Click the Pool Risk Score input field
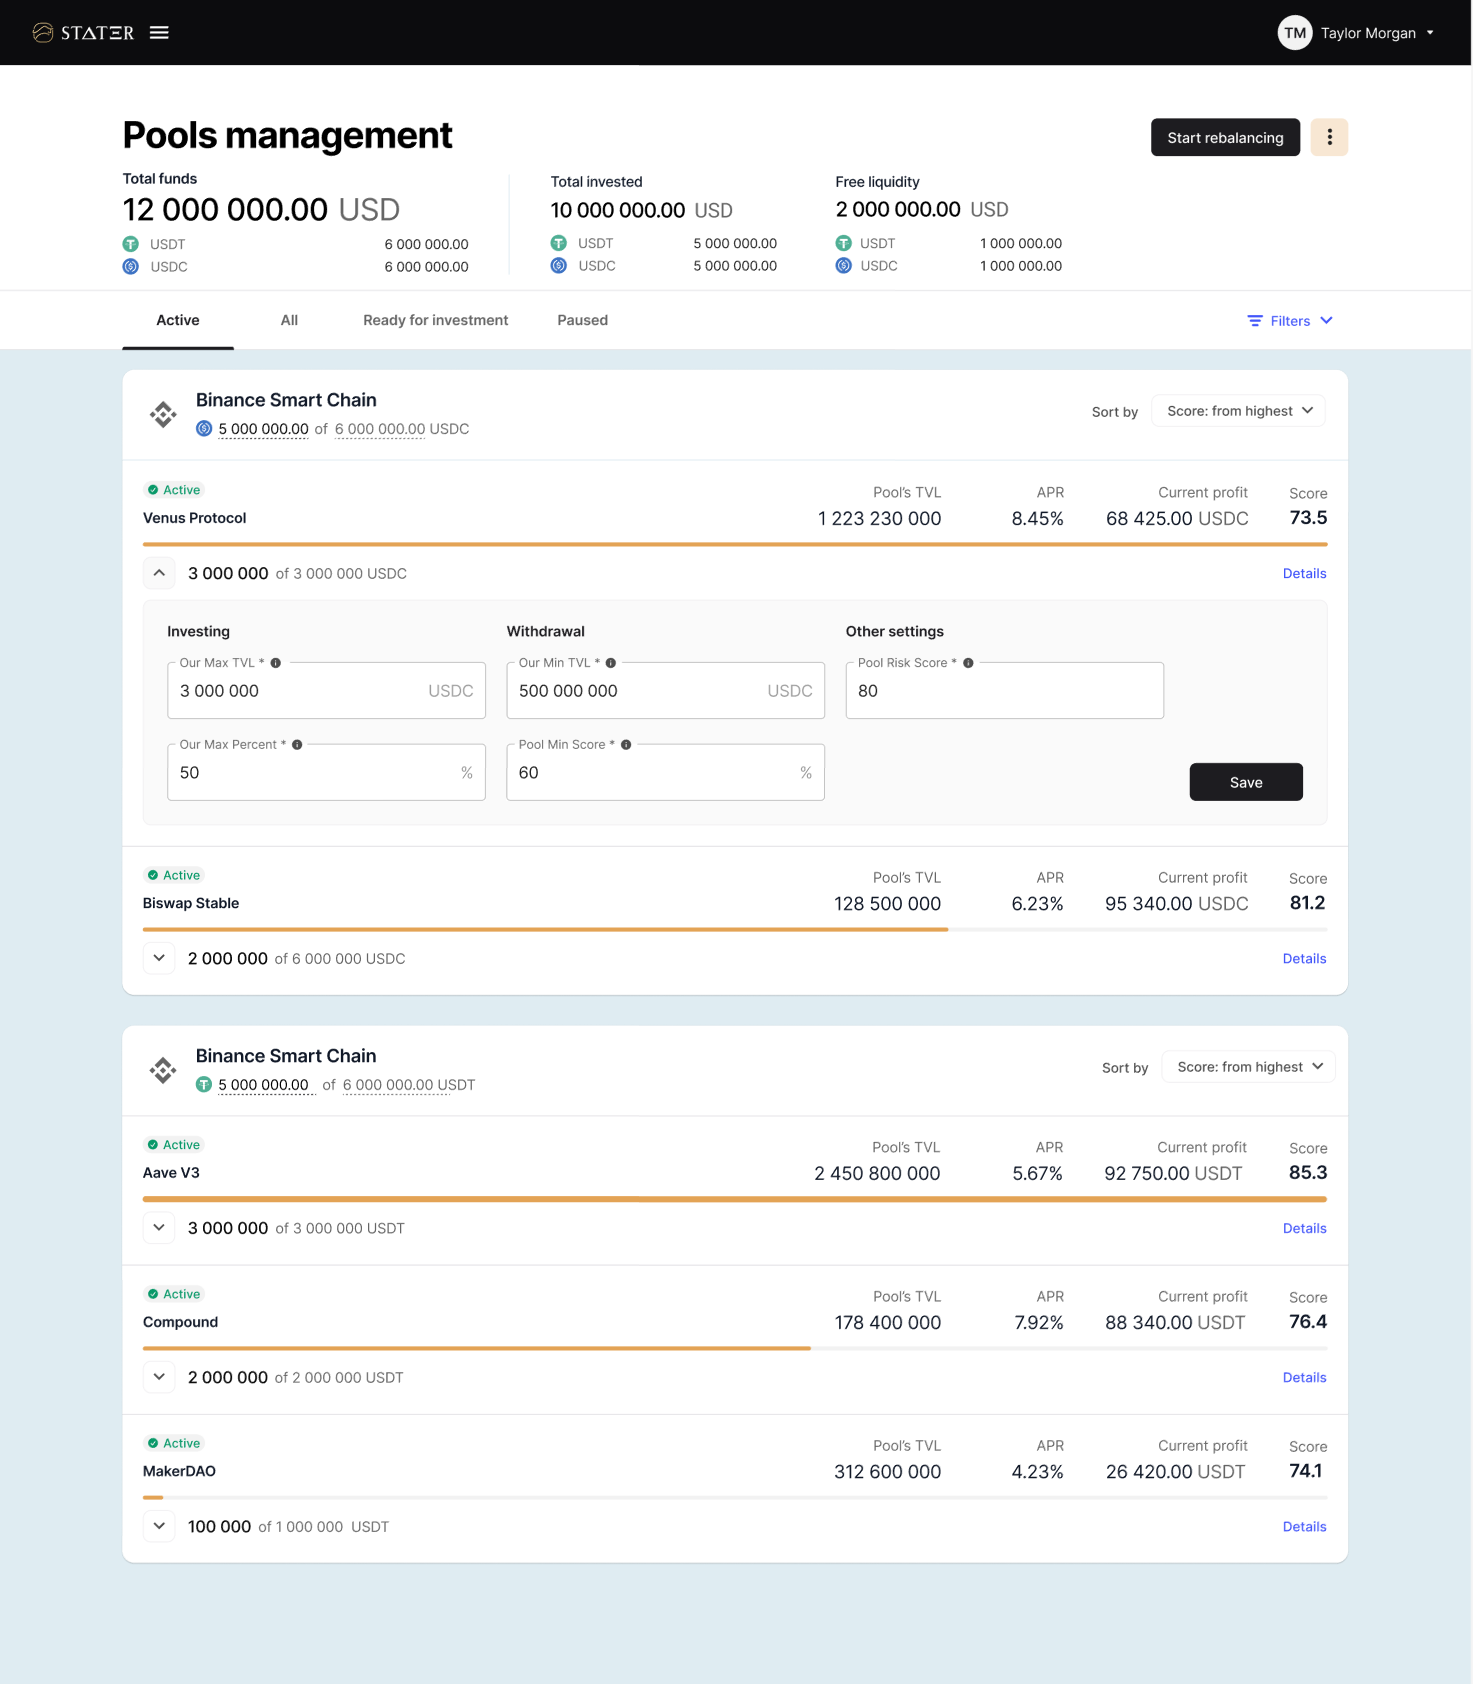This screenshot has width=1473, height=1684. [1004, 691]
